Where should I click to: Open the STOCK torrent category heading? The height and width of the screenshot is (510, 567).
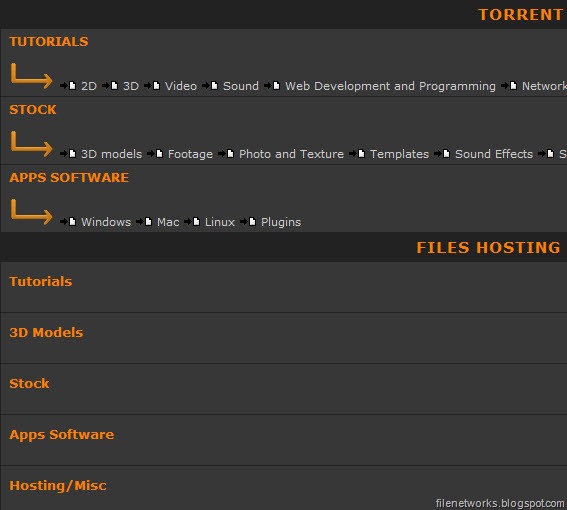coord(33,110)
